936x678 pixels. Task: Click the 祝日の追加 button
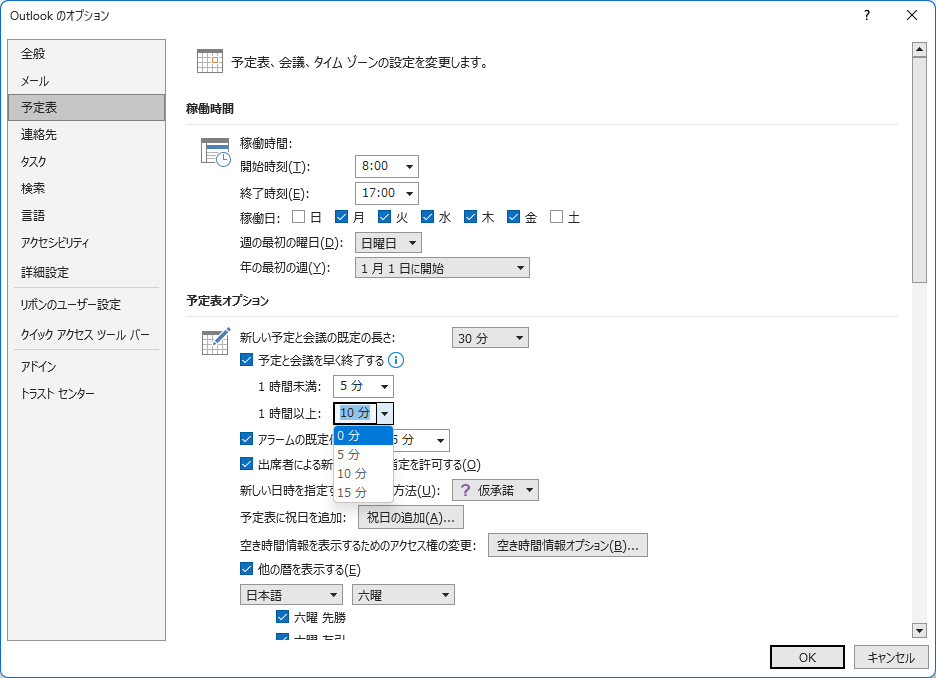[x=410, y=518]
